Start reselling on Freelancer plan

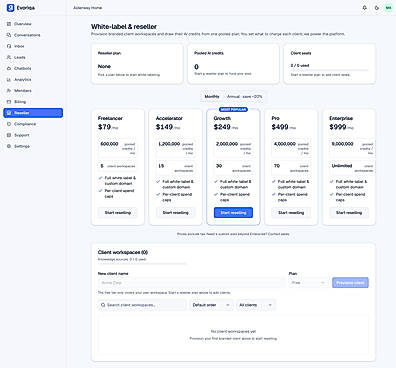(x=118, y=213)
